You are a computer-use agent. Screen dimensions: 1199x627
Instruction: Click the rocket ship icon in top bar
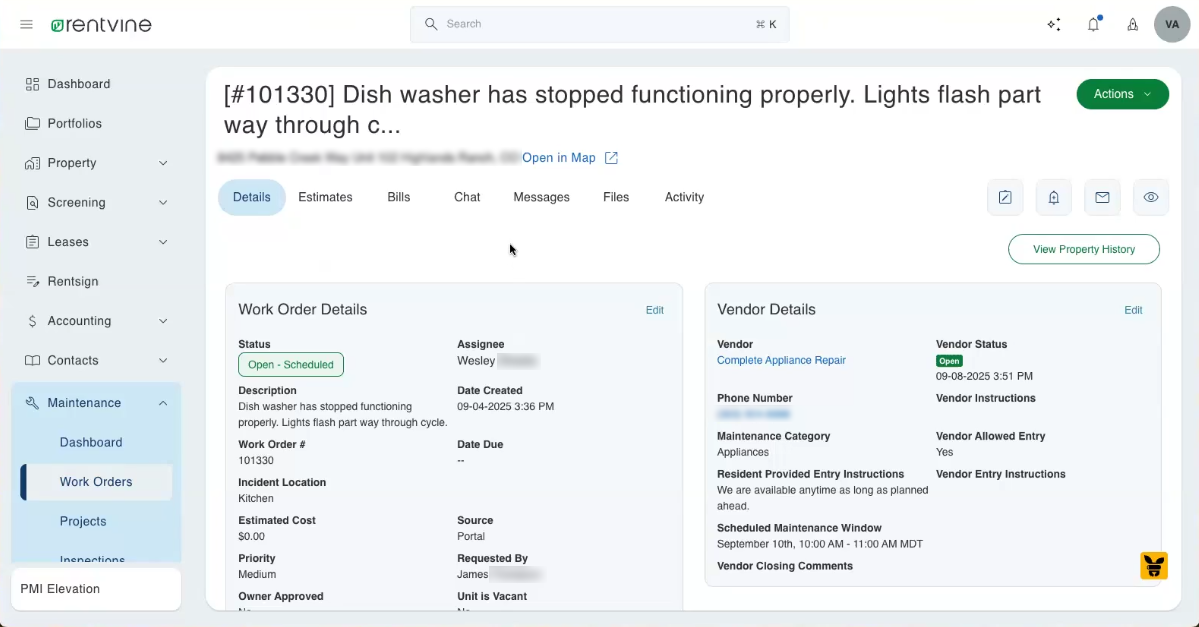click(x=1132, y=24)
